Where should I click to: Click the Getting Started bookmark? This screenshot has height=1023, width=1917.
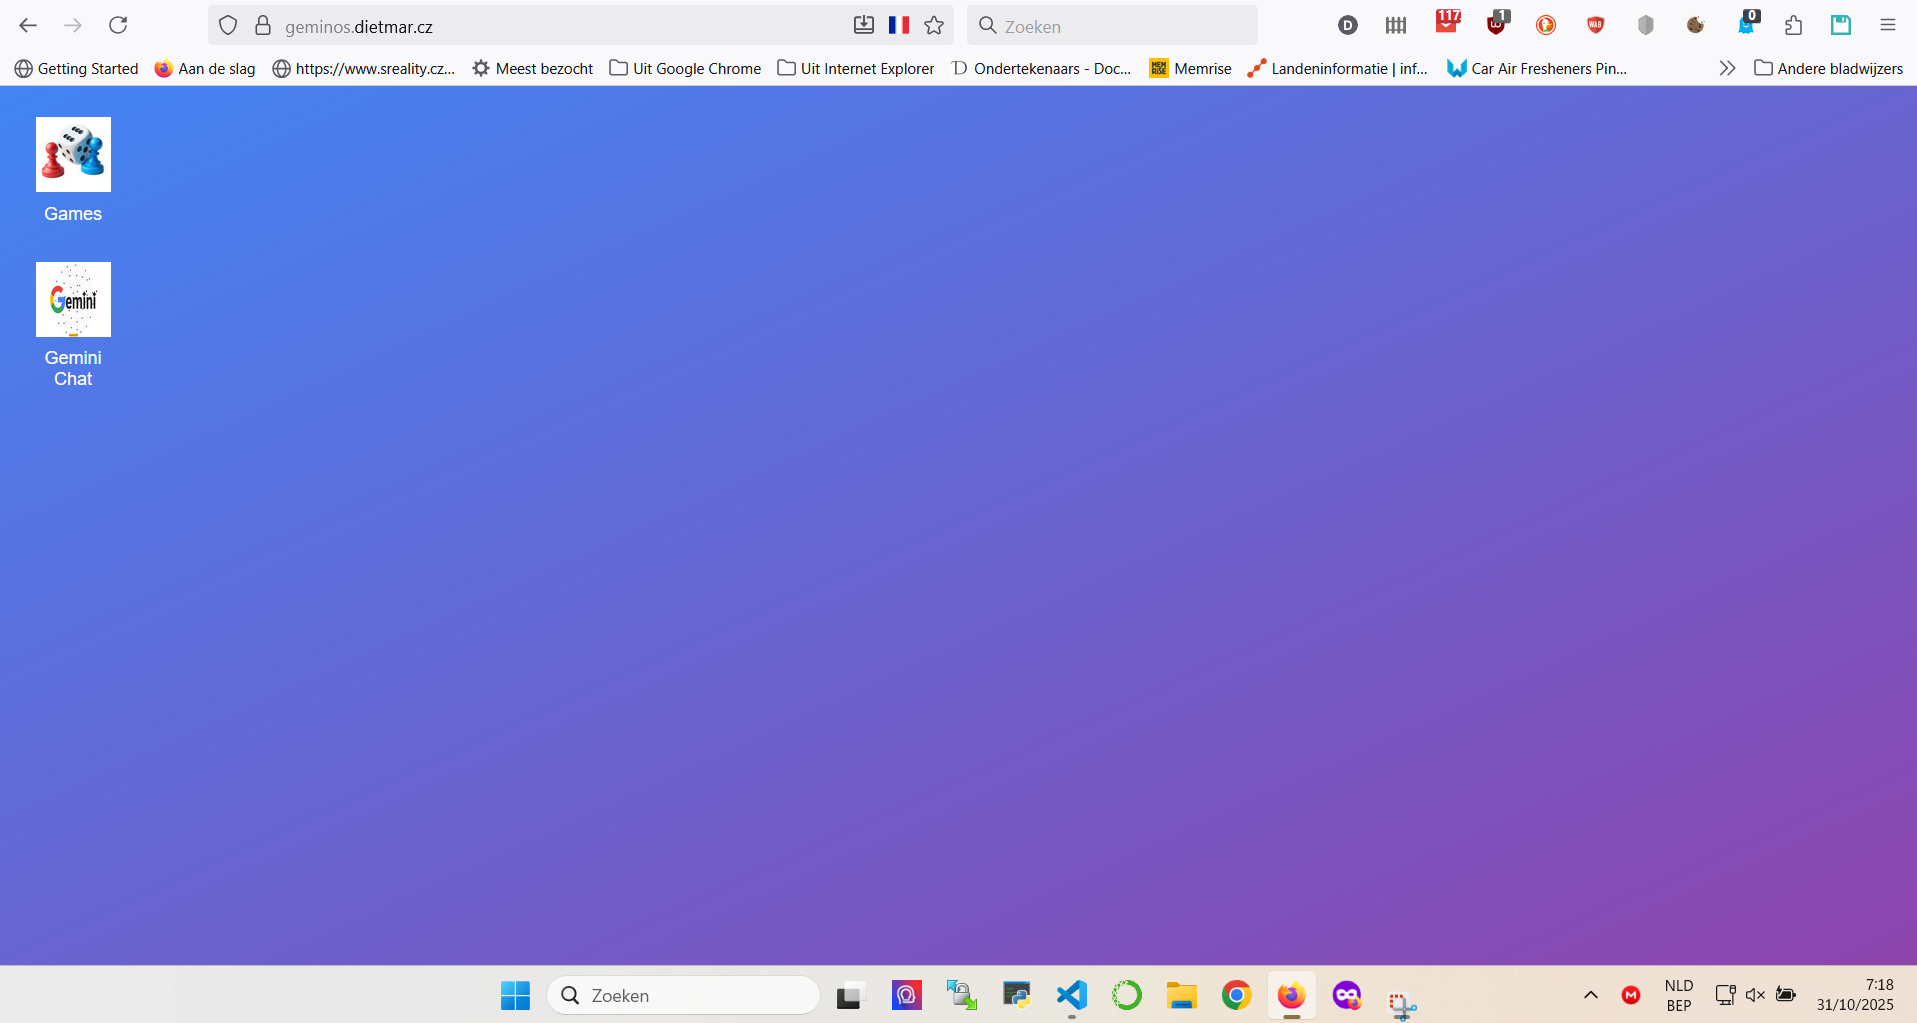tap(76, 68)
